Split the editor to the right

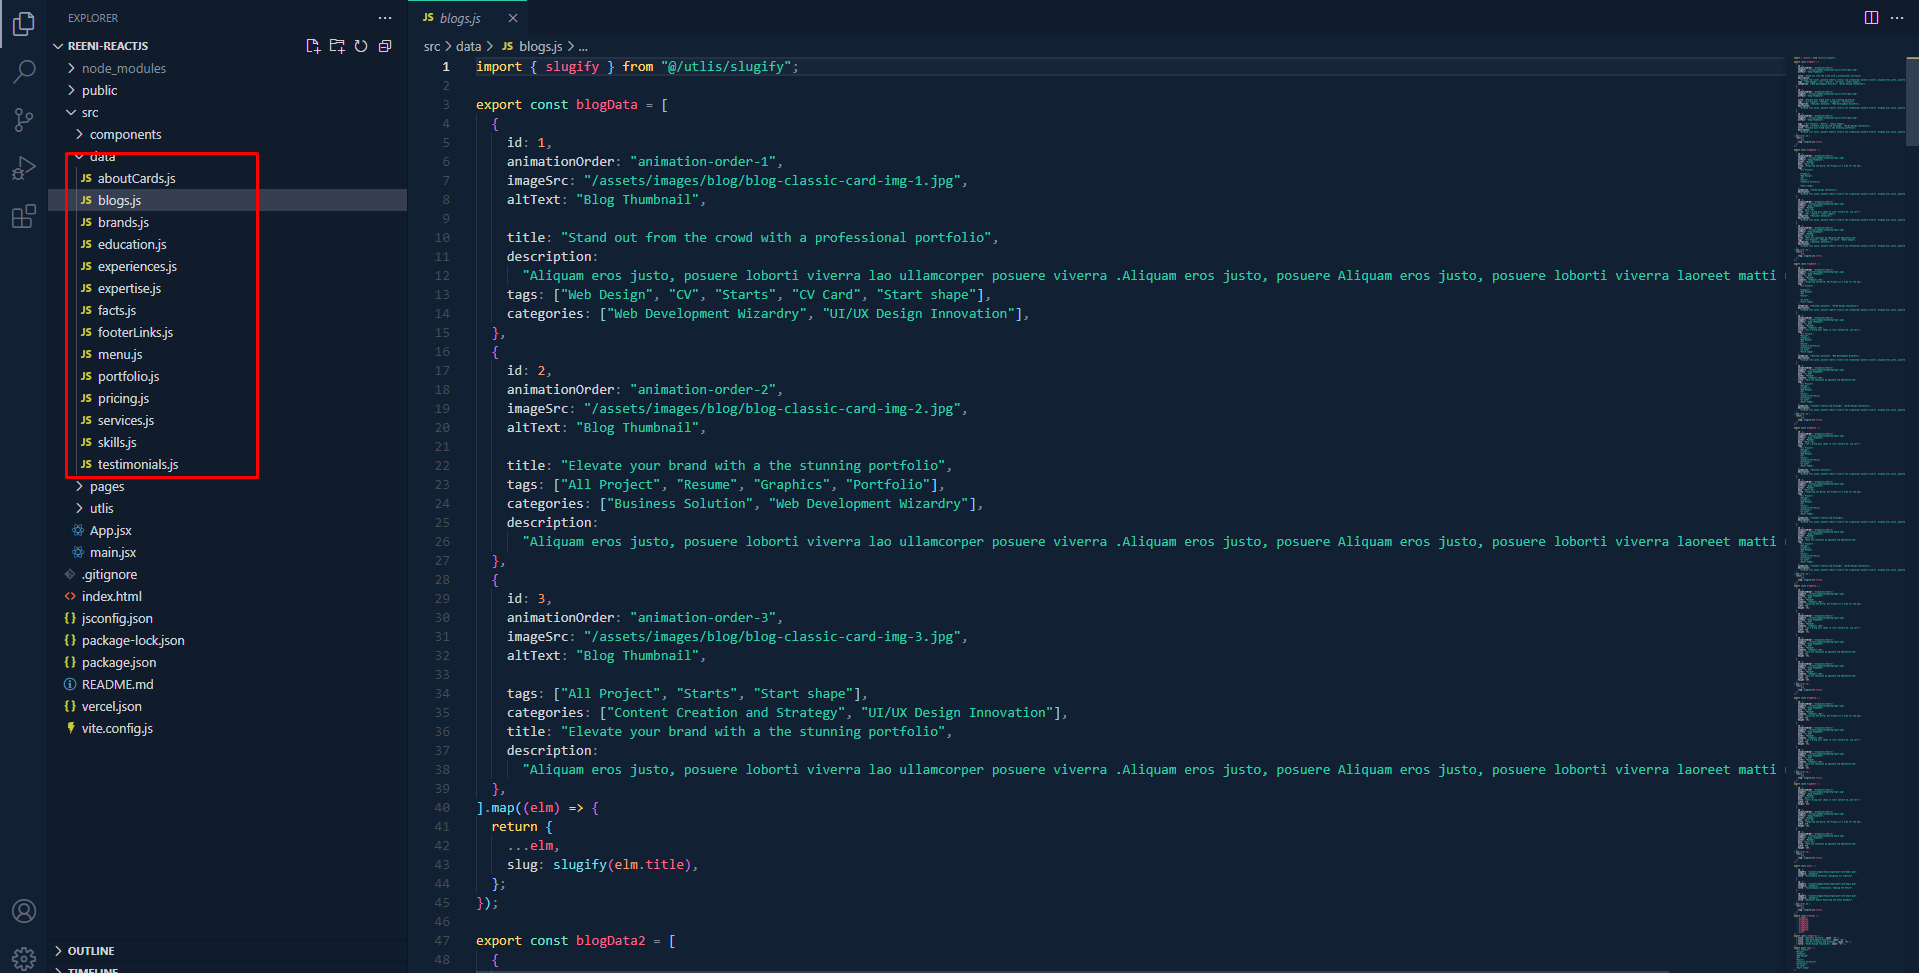click(x=1871, y=18)
